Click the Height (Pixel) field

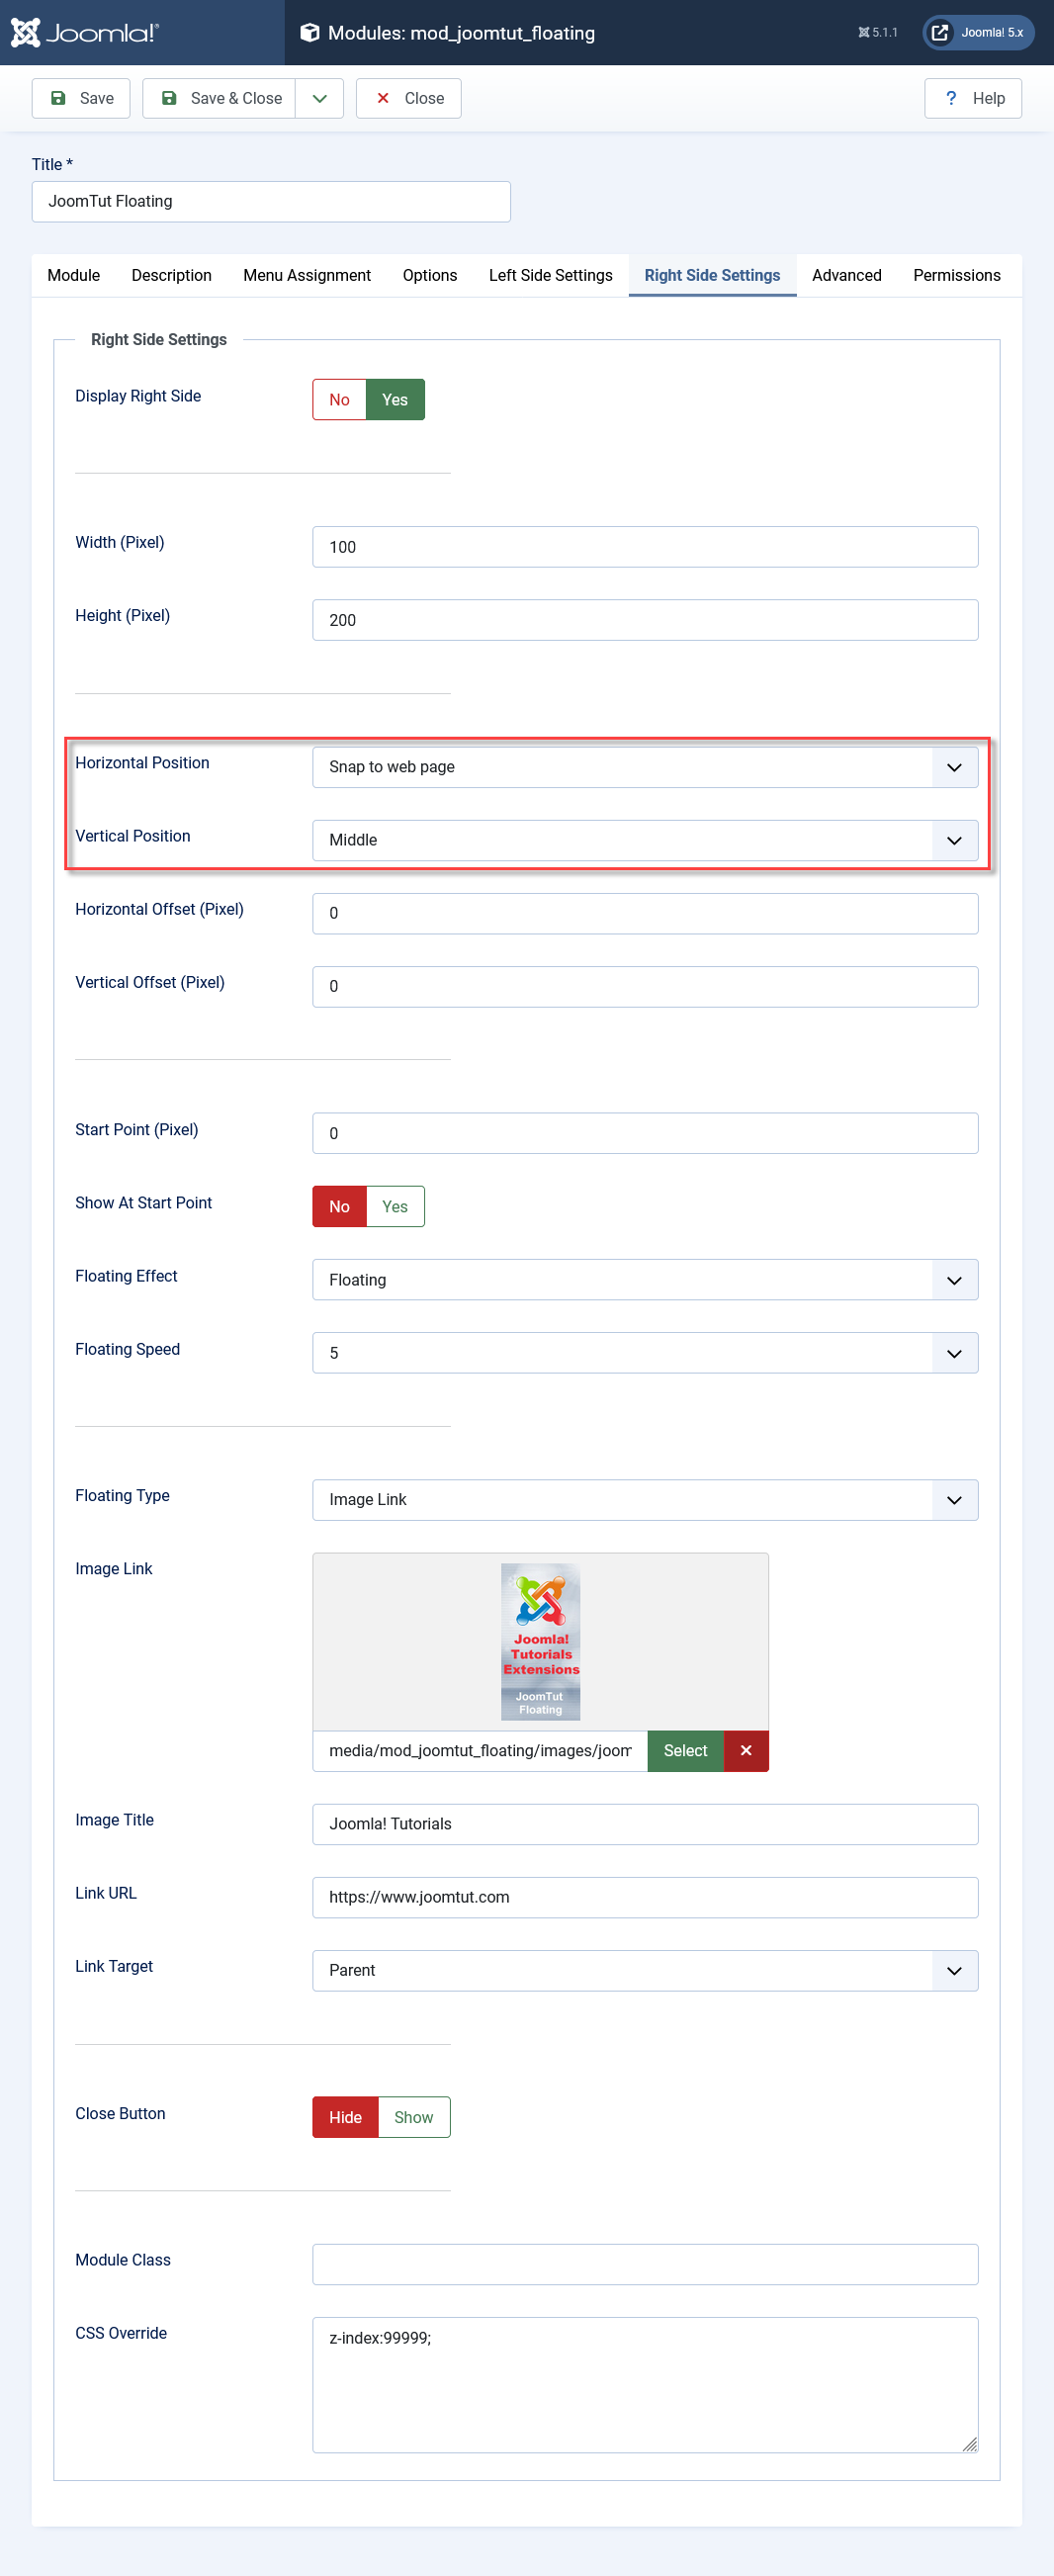point(645,620)
